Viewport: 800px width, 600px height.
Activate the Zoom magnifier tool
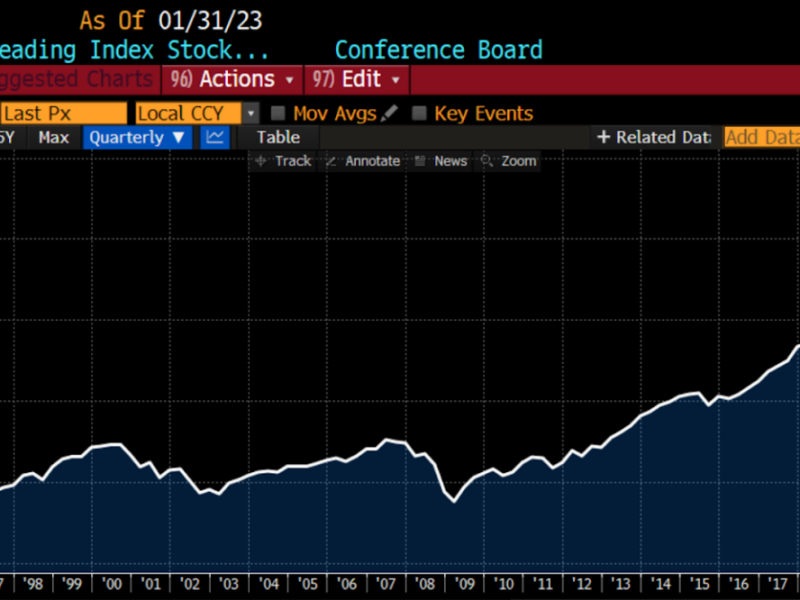click(x=509, y=161)
